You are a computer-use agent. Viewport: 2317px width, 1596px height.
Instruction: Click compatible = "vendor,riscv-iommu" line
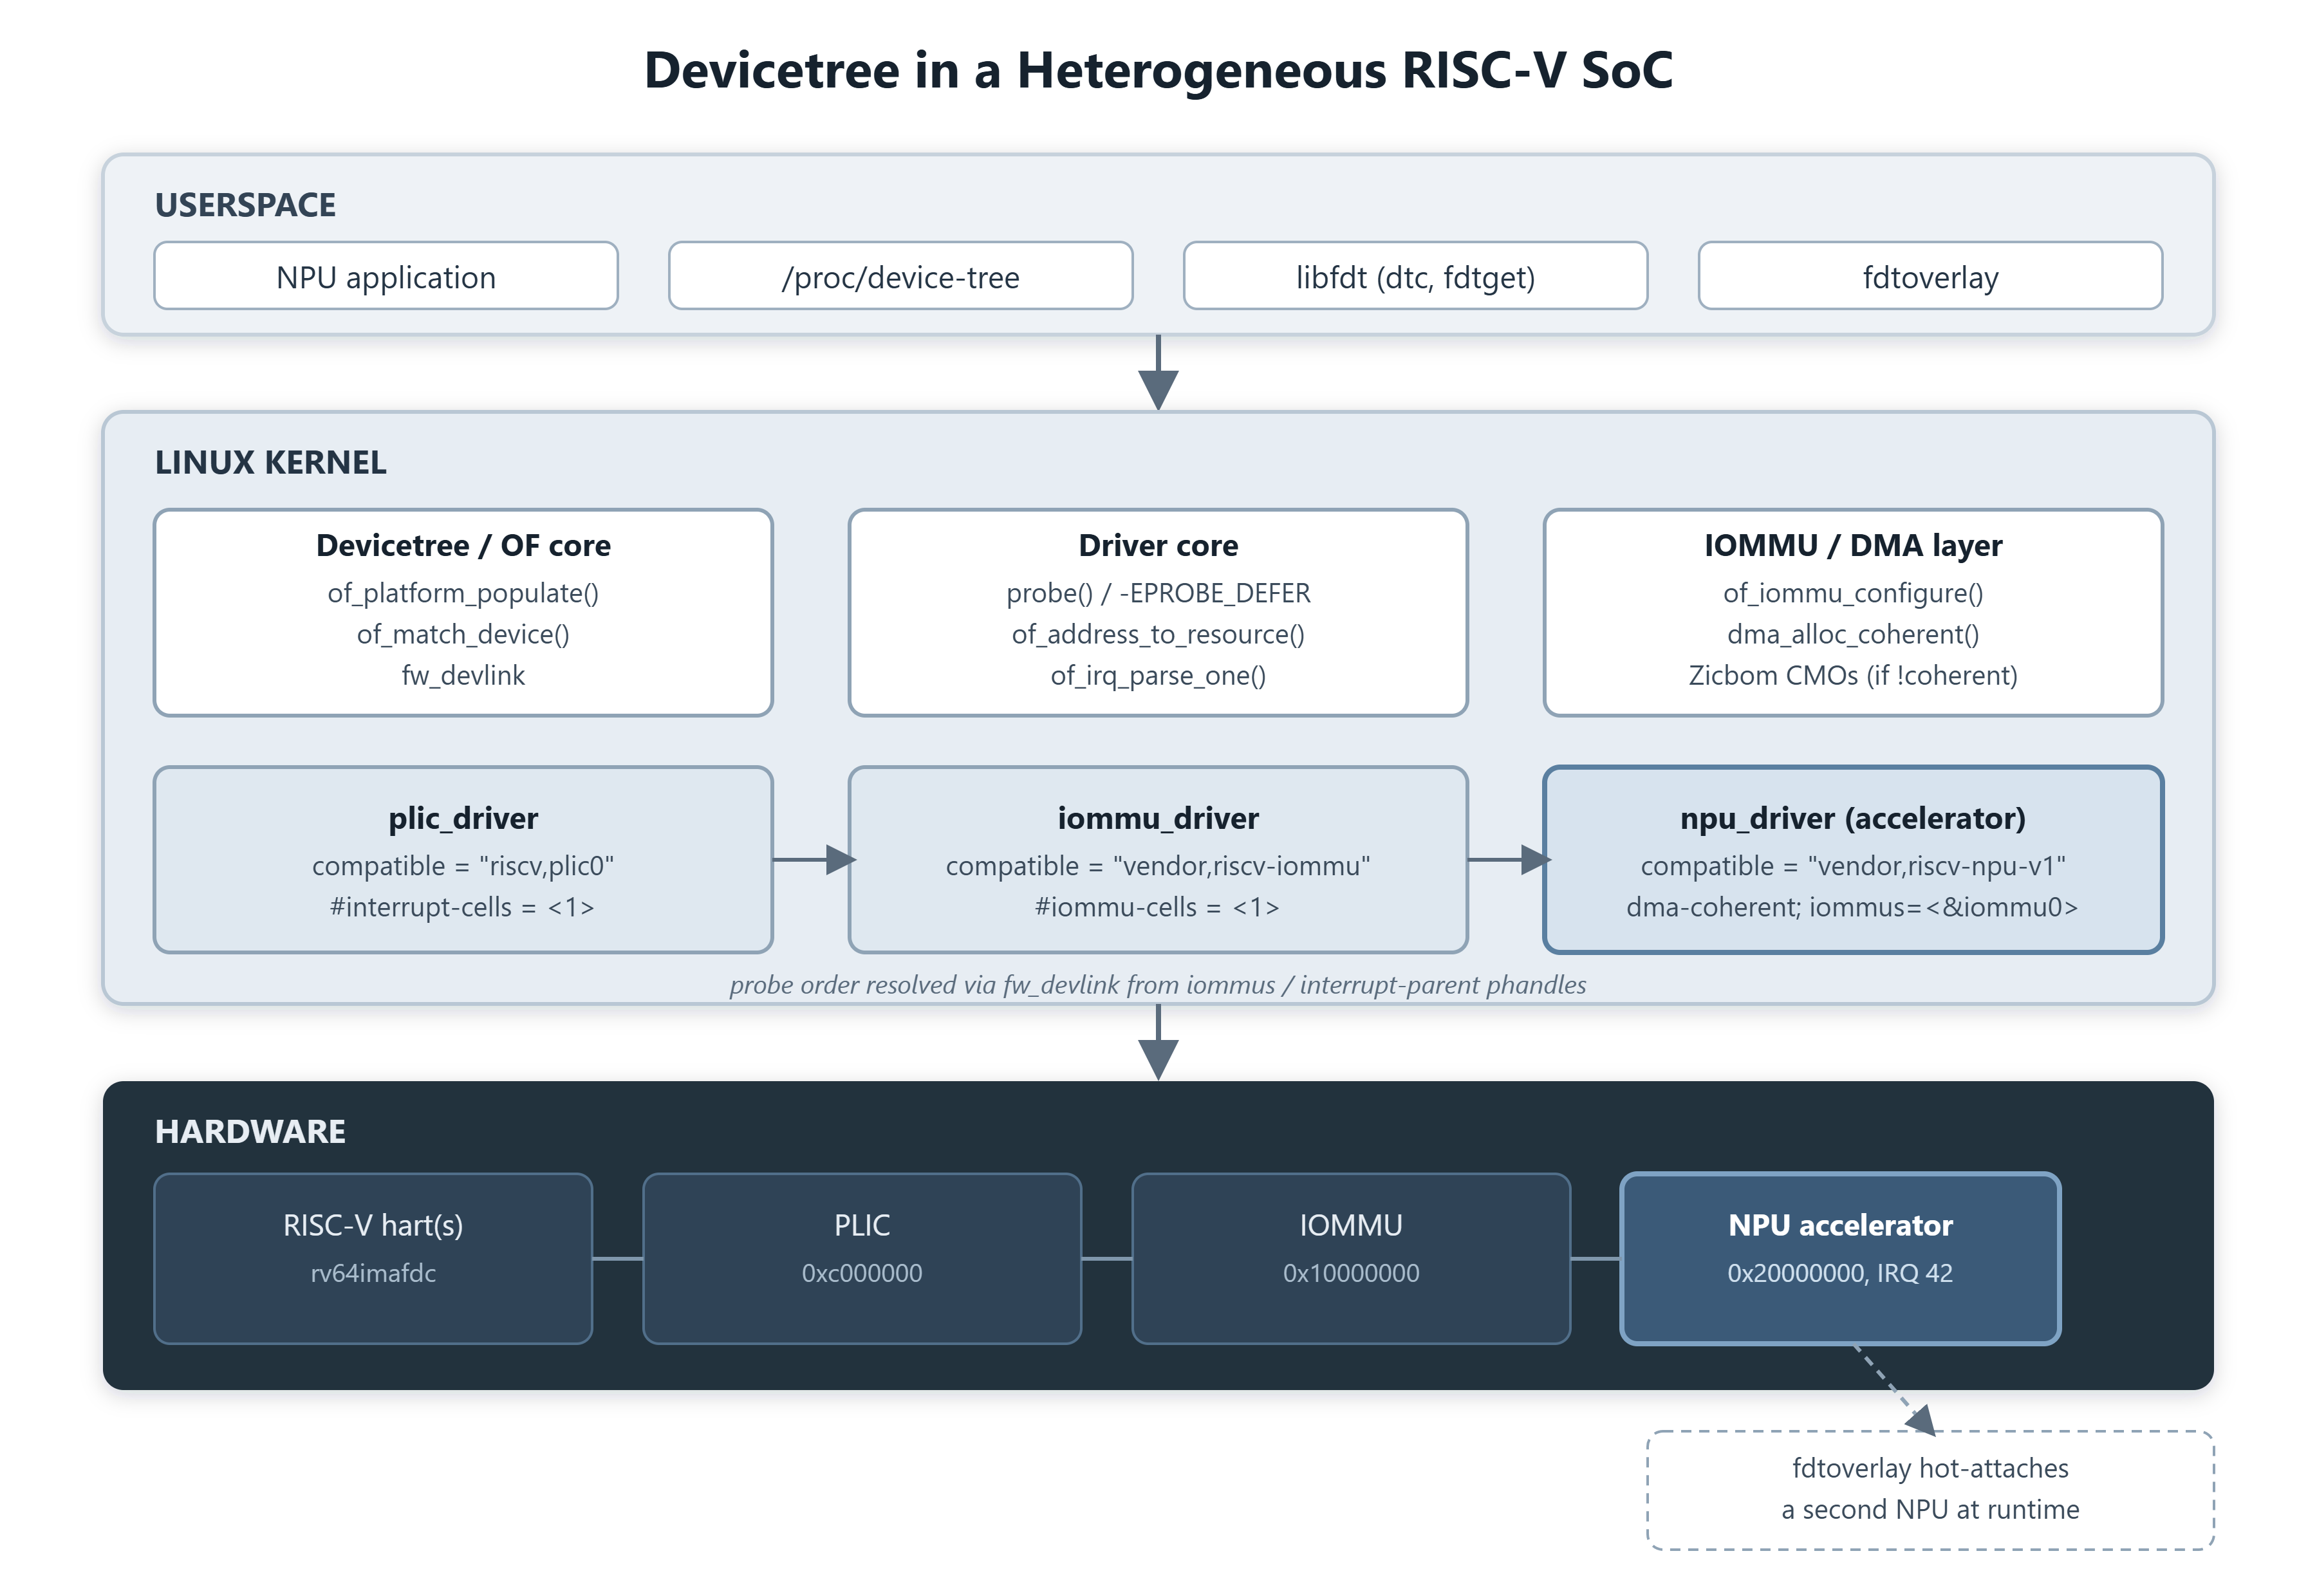coord(1158,865)
